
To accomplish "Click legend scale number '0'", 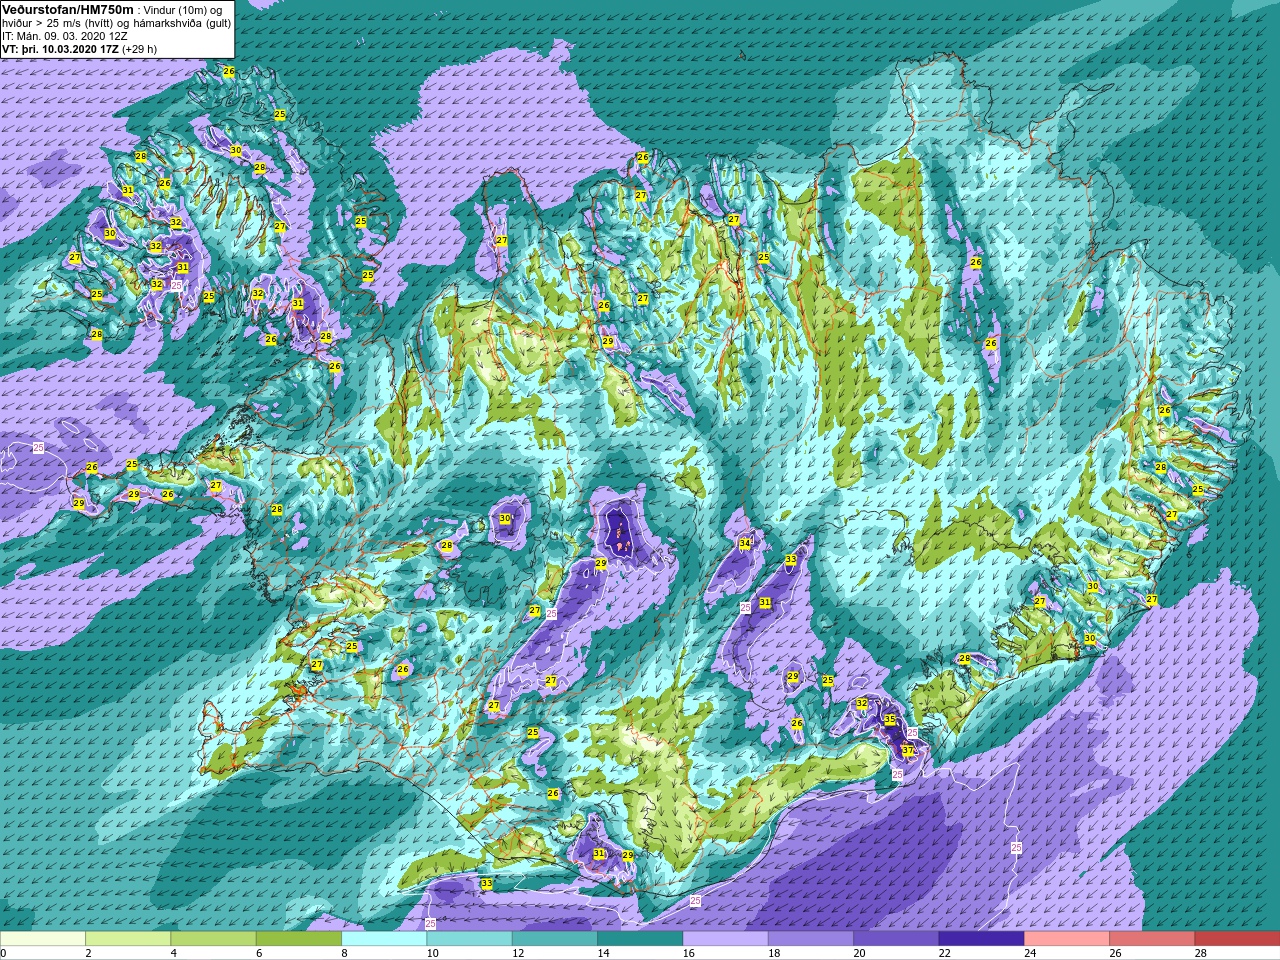I will [3, 953].
